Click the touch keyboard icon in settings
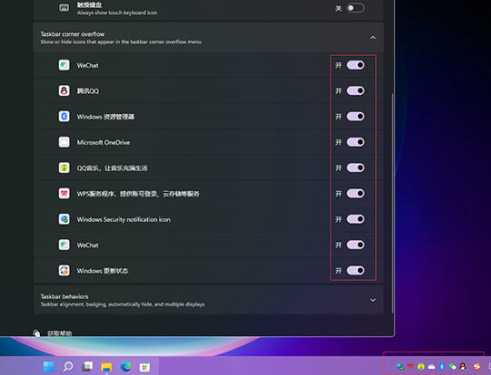 pyautogui.click(x=64, y=8)
